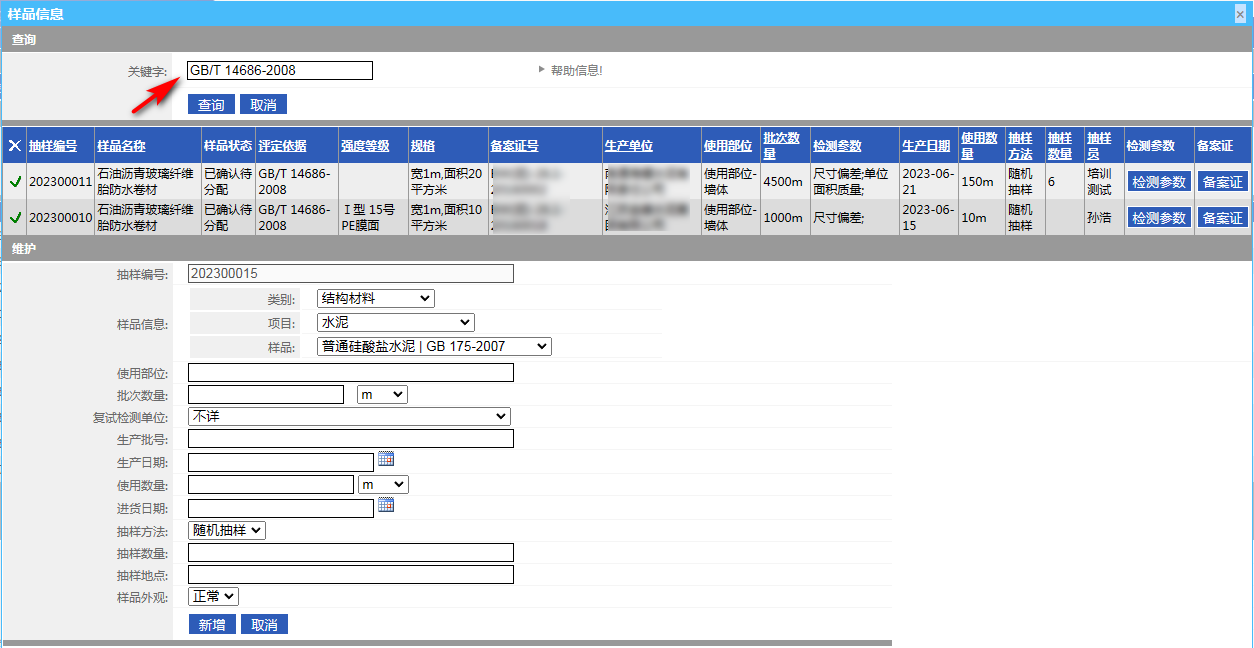Select green checkmark for sample 202300011
Image resolution: width=1254 pixels, height=648 pixels.
(15, 182)
